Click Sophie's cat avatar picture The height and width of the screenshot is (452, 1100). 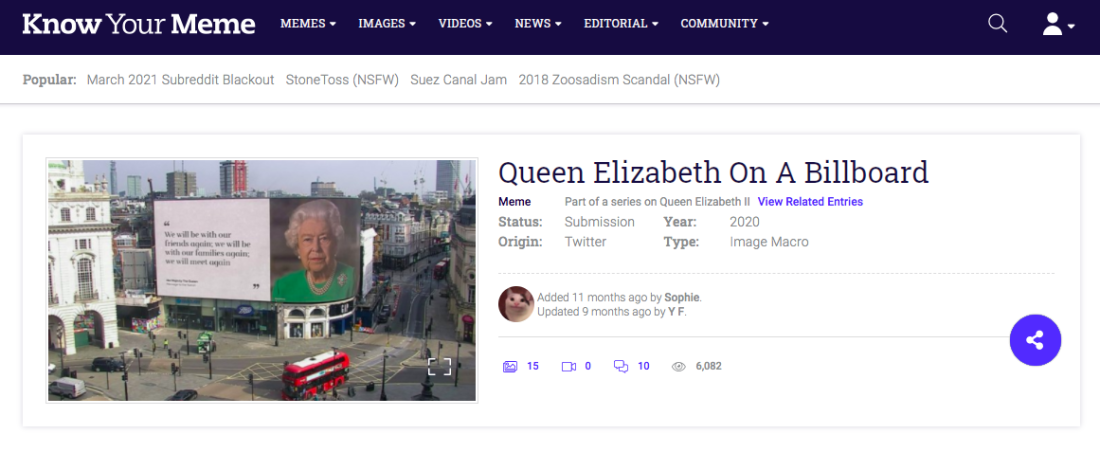click(516, 304)
